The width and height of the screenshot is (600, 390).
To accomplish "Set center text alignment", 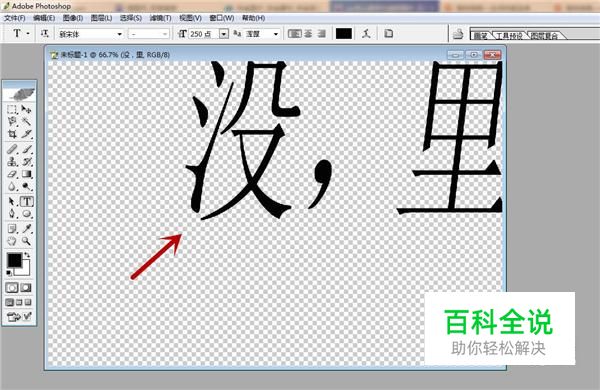I will pyautogui.click(x=308, y=34).
